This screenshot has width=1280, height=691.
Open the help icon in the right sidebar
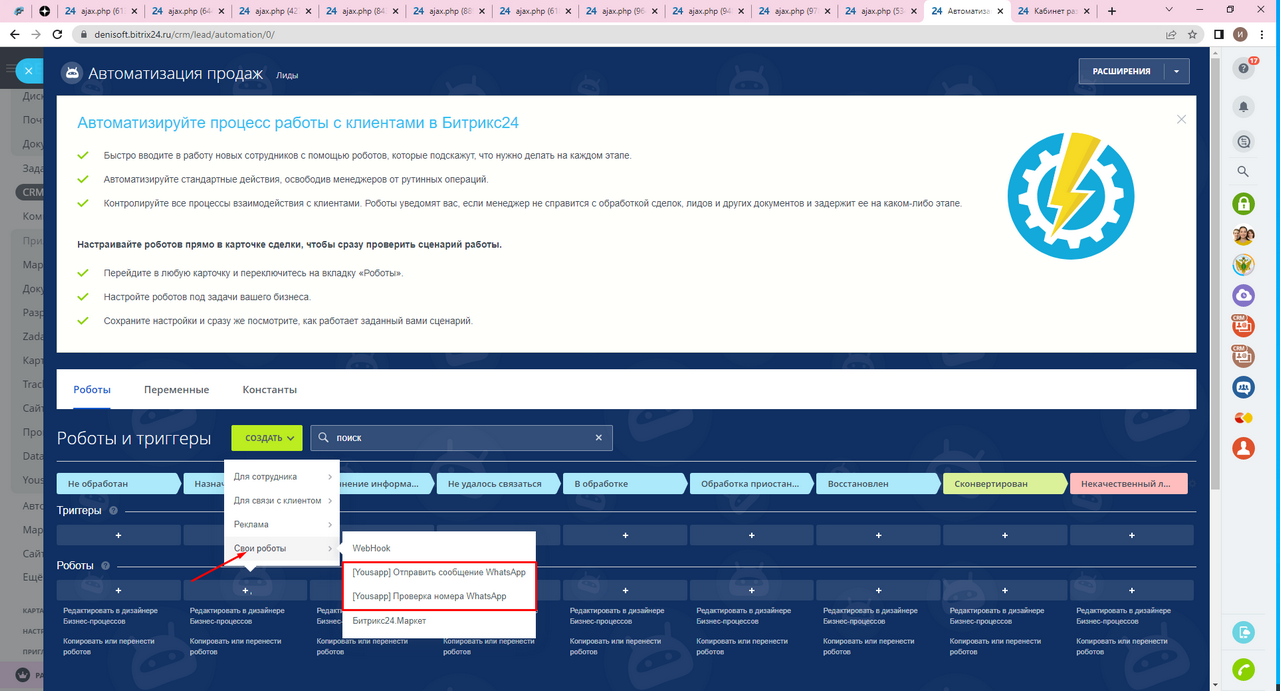click(1244, 69)
